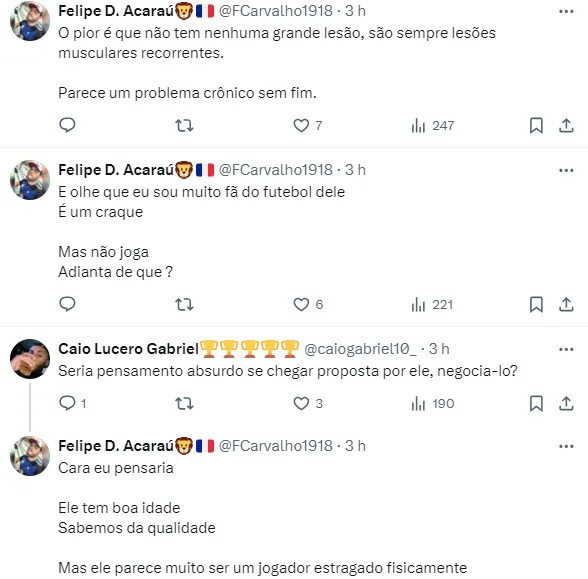The width and height of the screenshot is (588, 579).
Task: View the 190 views stat on Caio's tweet
Action: pyautogui.click(x=432, y=404)
